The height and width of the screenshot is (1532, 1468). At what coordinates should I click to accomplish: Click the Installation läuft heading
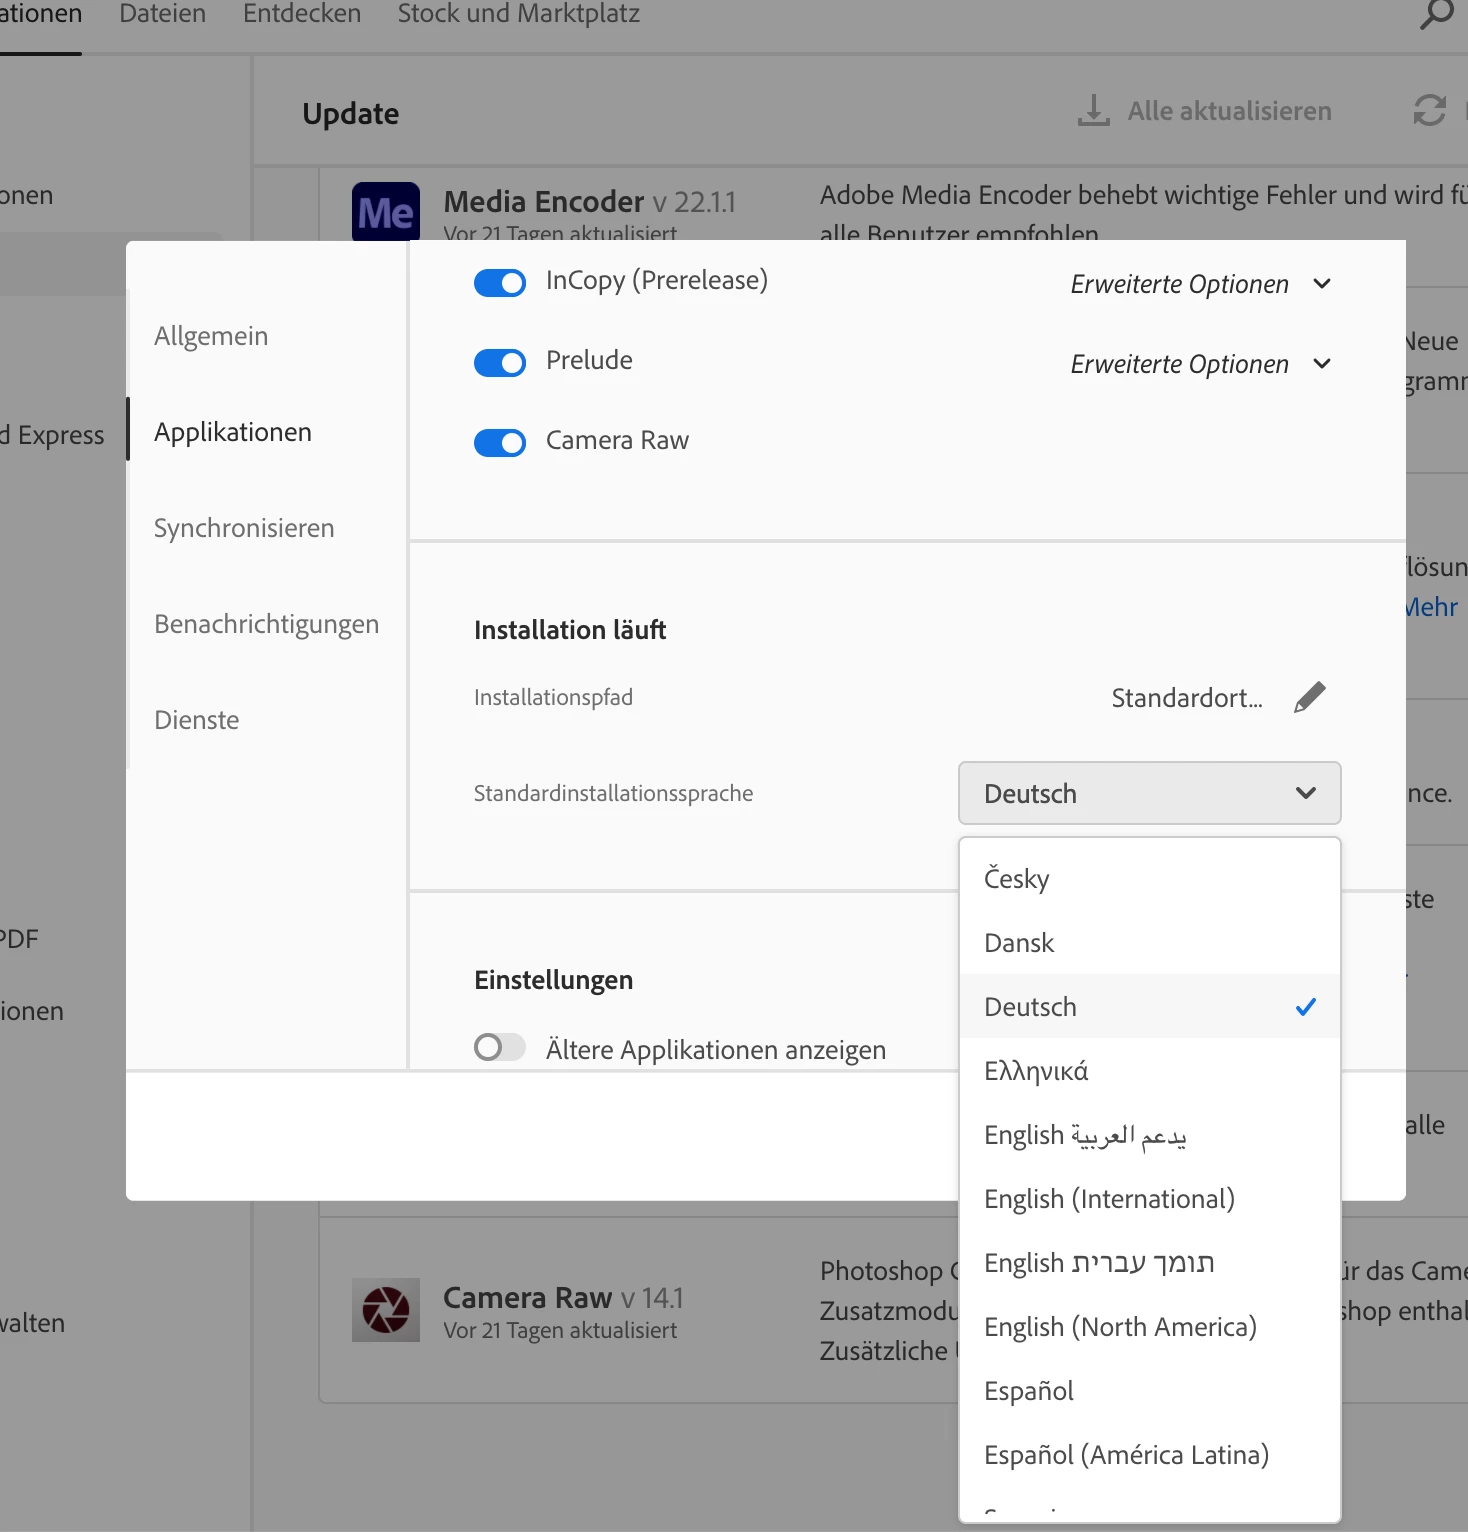coord(570,630)
